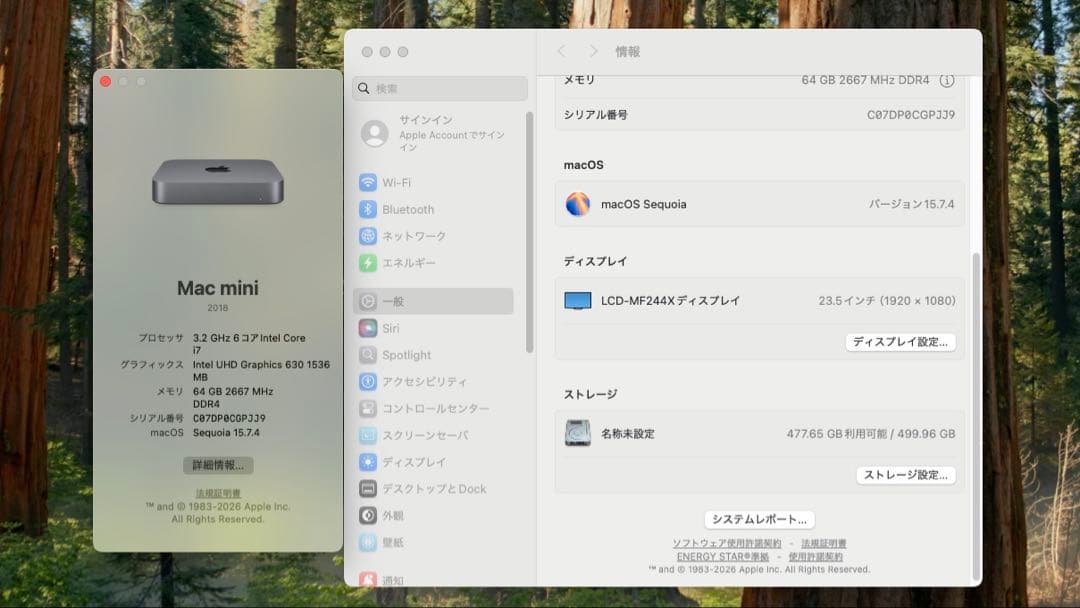Open the Wi-Fi sidebar item label
The width and height of the screenshot is (1080, 608).
pos(397,182)
